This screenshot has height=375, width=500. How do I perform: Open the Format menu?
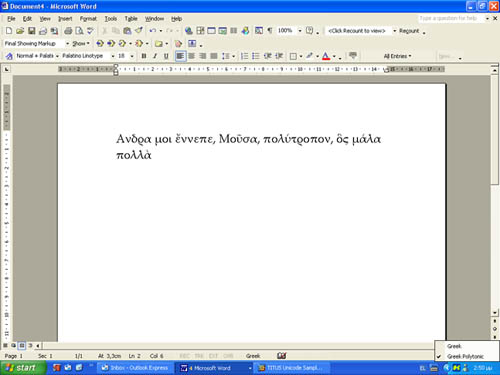click(88, 19)
